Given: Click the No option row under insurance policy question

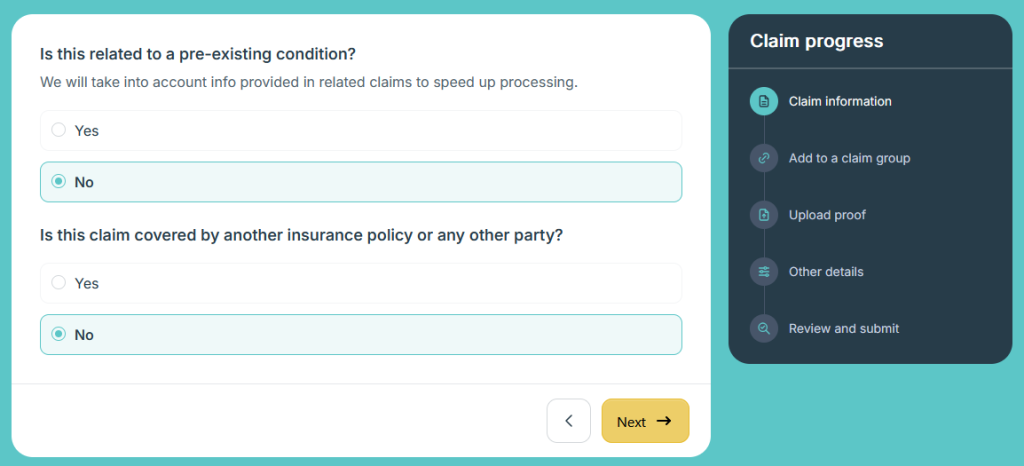Looking at the screenshot, I should [x=360, y=335].
